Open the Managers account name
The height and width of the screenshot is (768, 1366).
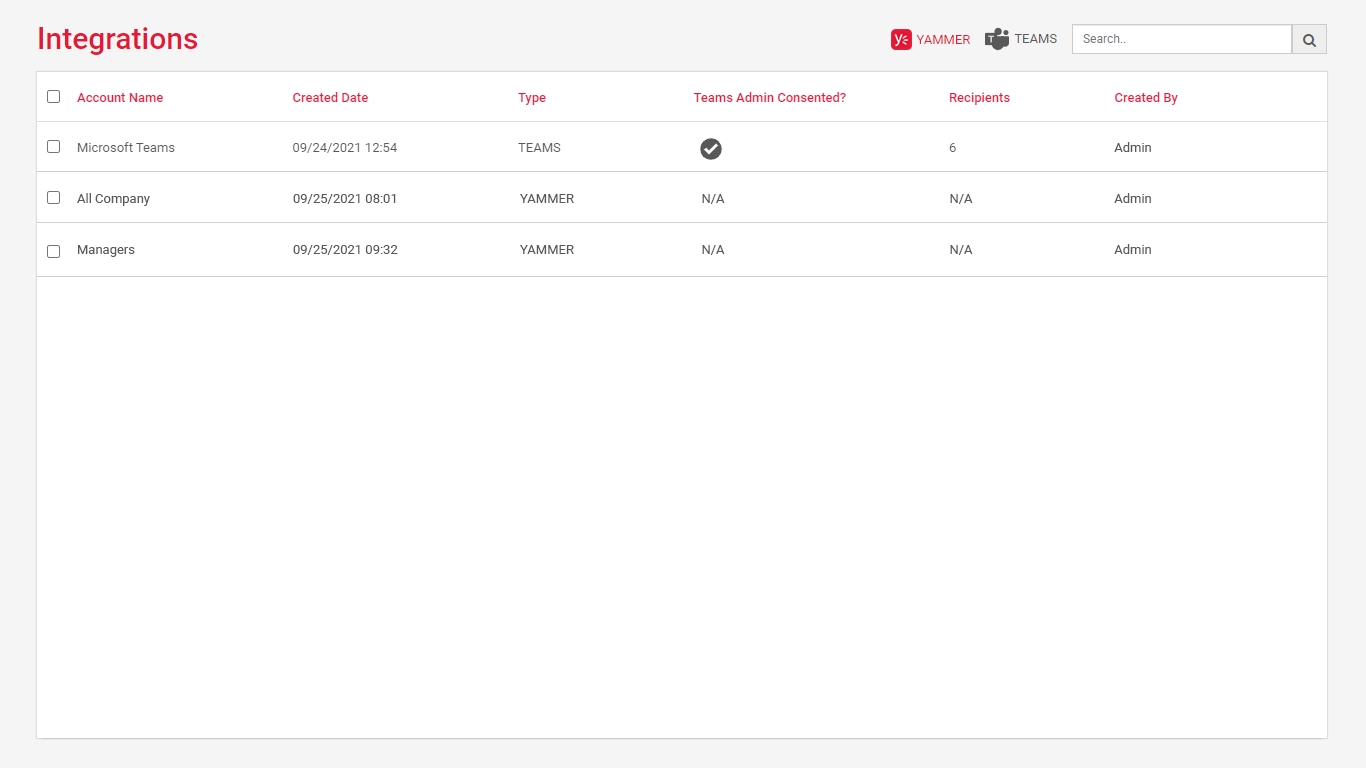click(x=106, y=250)
